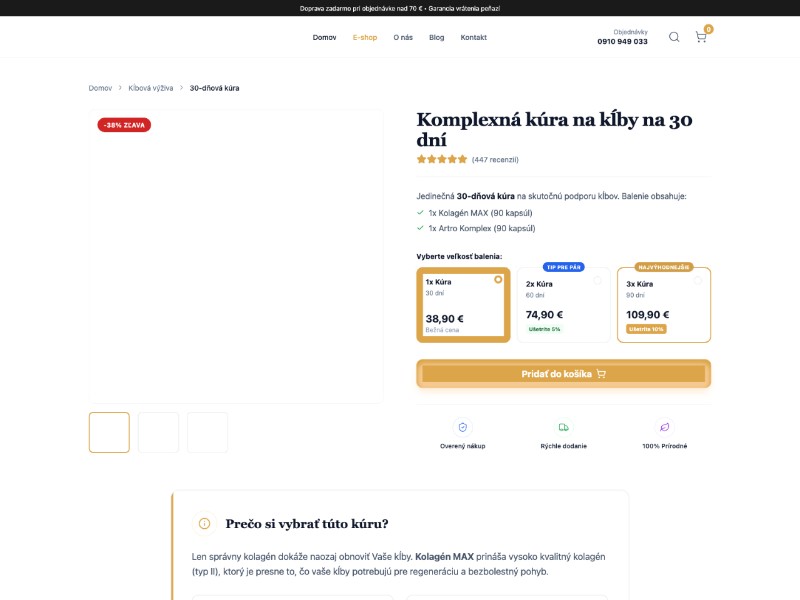Click the five-star rating icons
The width and height of the screenshot is (800, 600).
442,159
